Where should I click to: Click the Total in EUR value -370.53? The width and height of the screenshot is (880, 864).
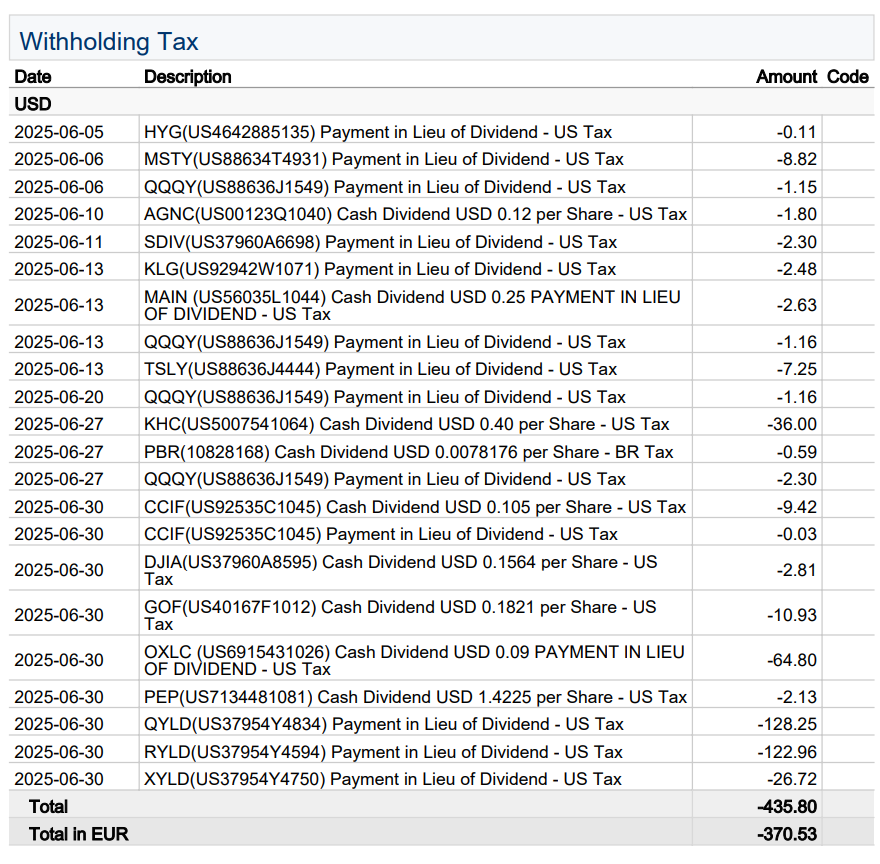tap(788, 833)
